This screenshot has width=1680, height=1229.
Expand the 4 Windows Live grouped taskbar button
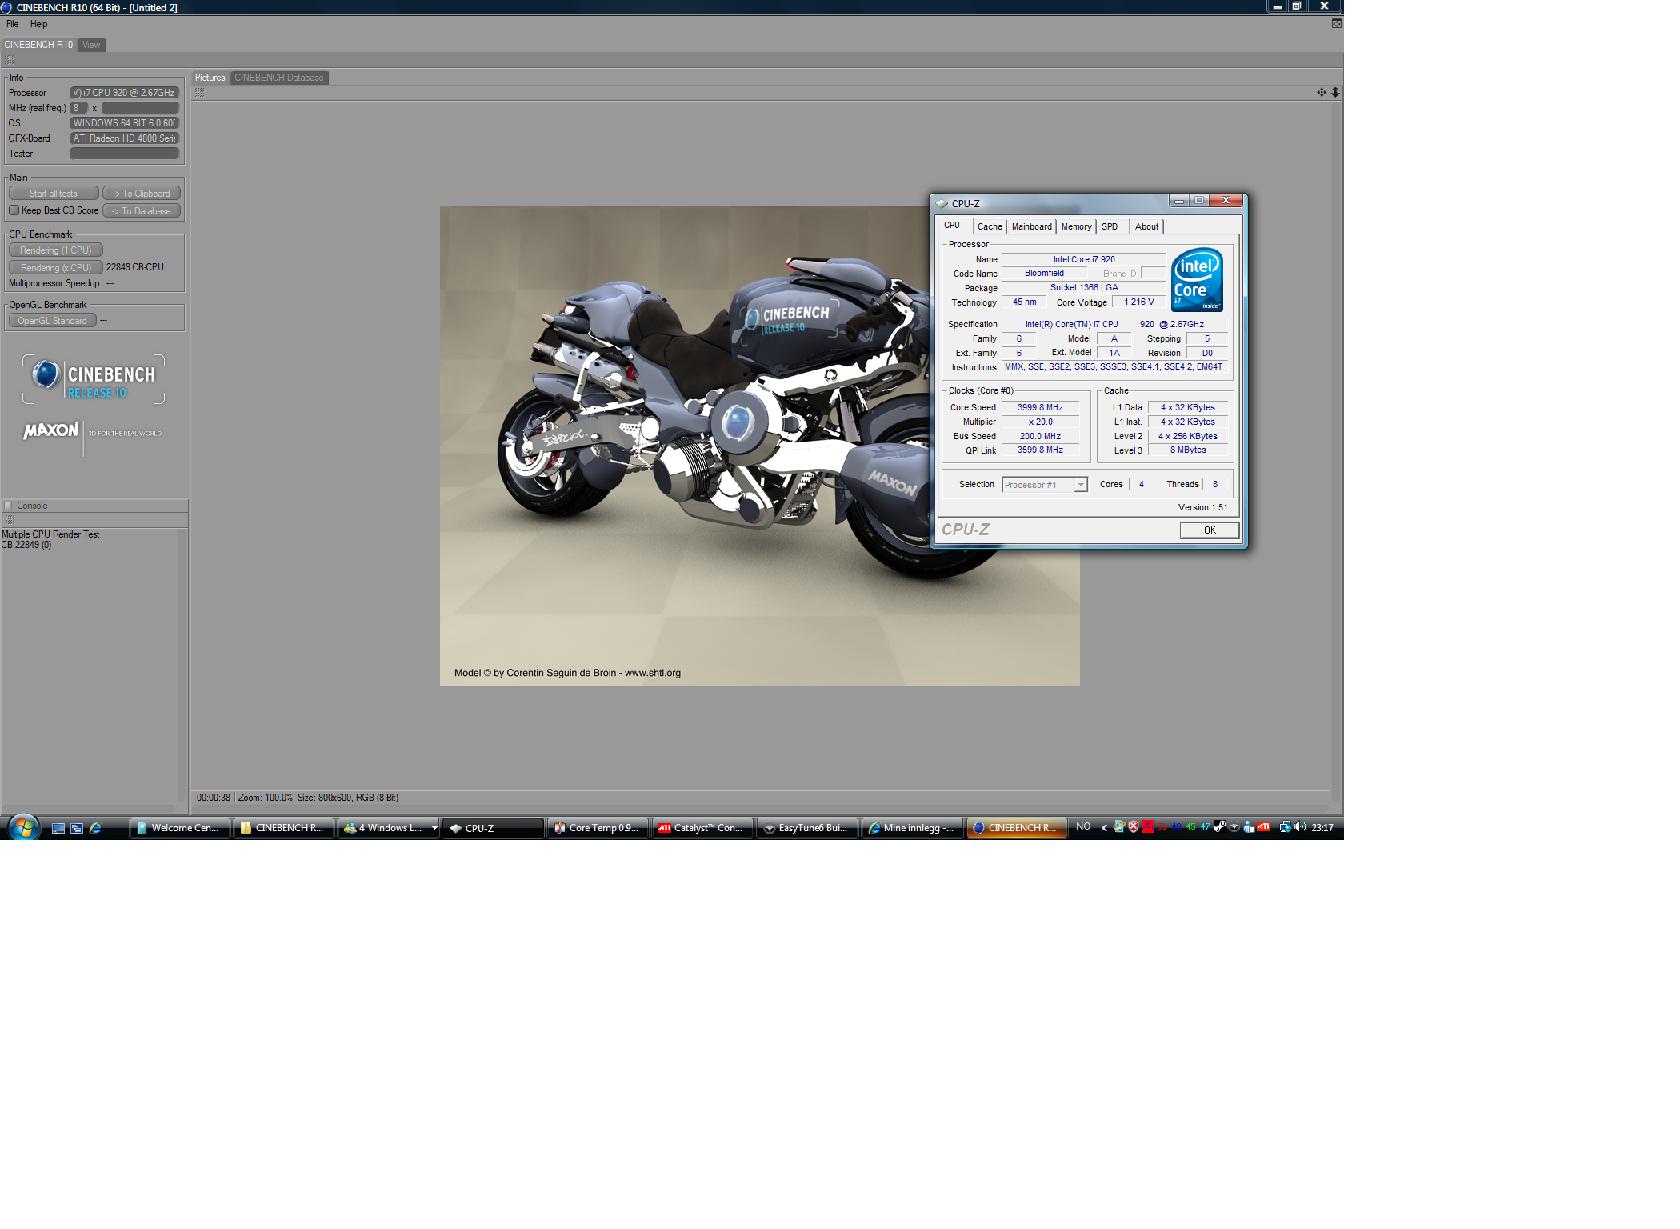coord(388,828)
